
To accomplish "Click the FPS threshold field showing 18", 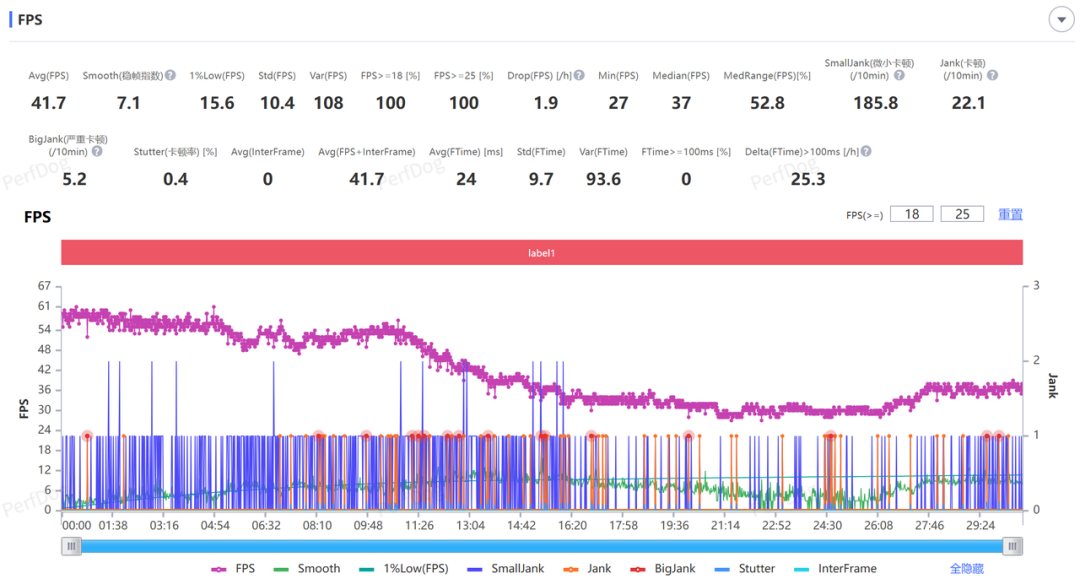I will click(911, 214).
